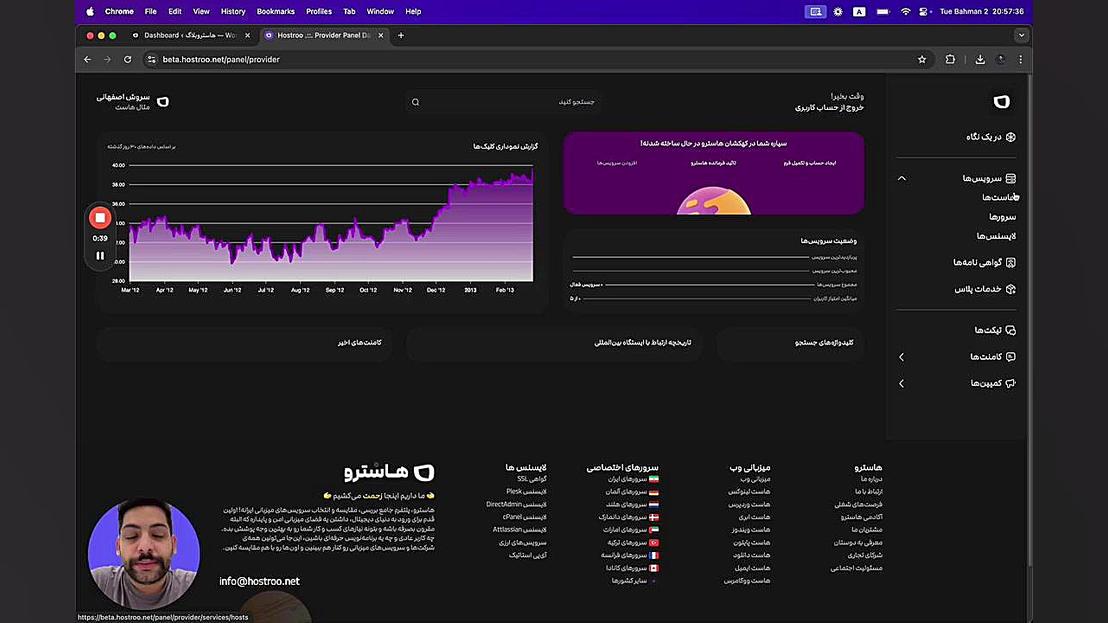Open the site information icon in address bar

pyautogui.click(x=151, y=59)
